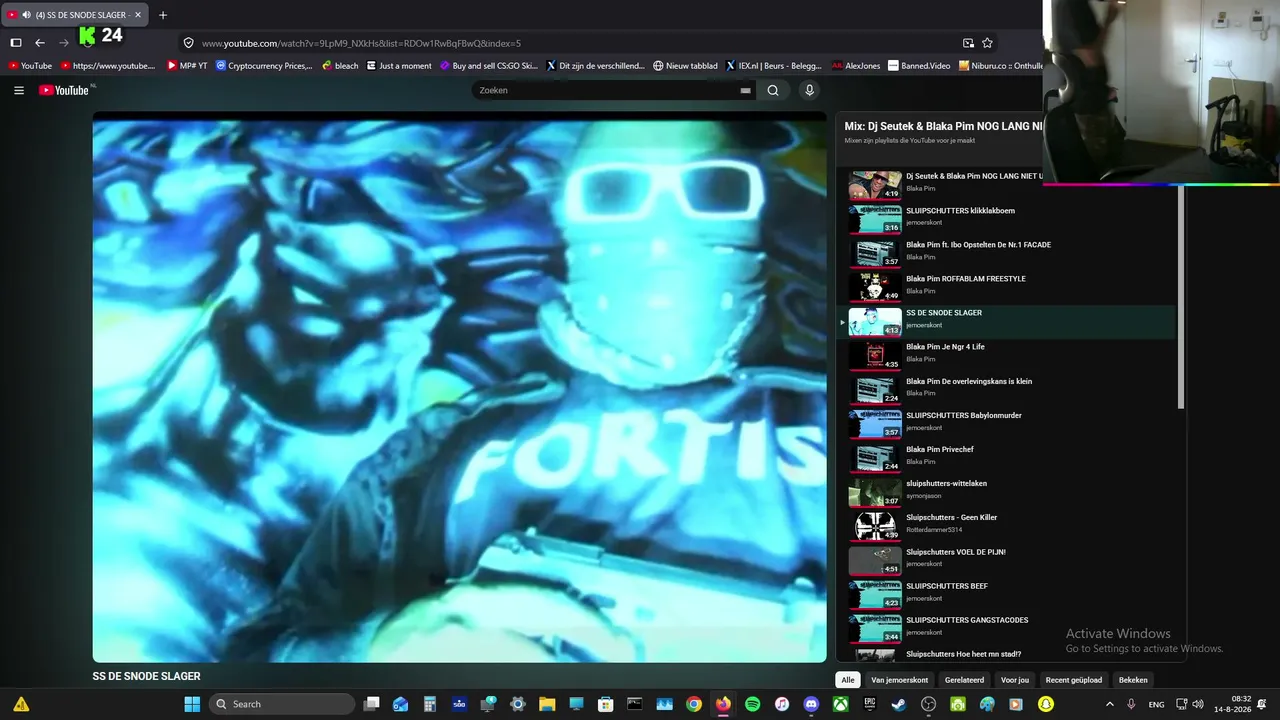Click the site security shield icon
This screenshot has height=720, width=1280.
pos(188,43)
